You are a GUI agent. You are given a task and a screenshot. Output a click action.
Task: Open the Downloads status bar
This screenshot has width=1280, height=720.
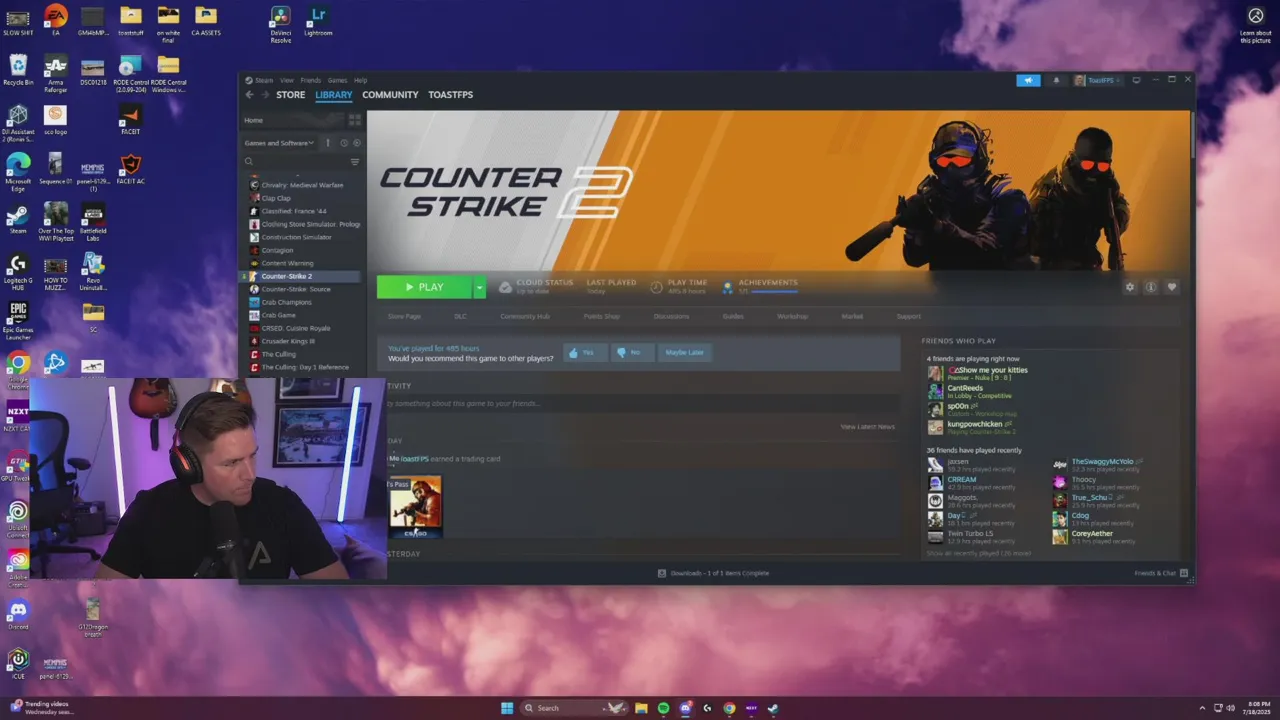pyautogui.click(x=713, y=573)
